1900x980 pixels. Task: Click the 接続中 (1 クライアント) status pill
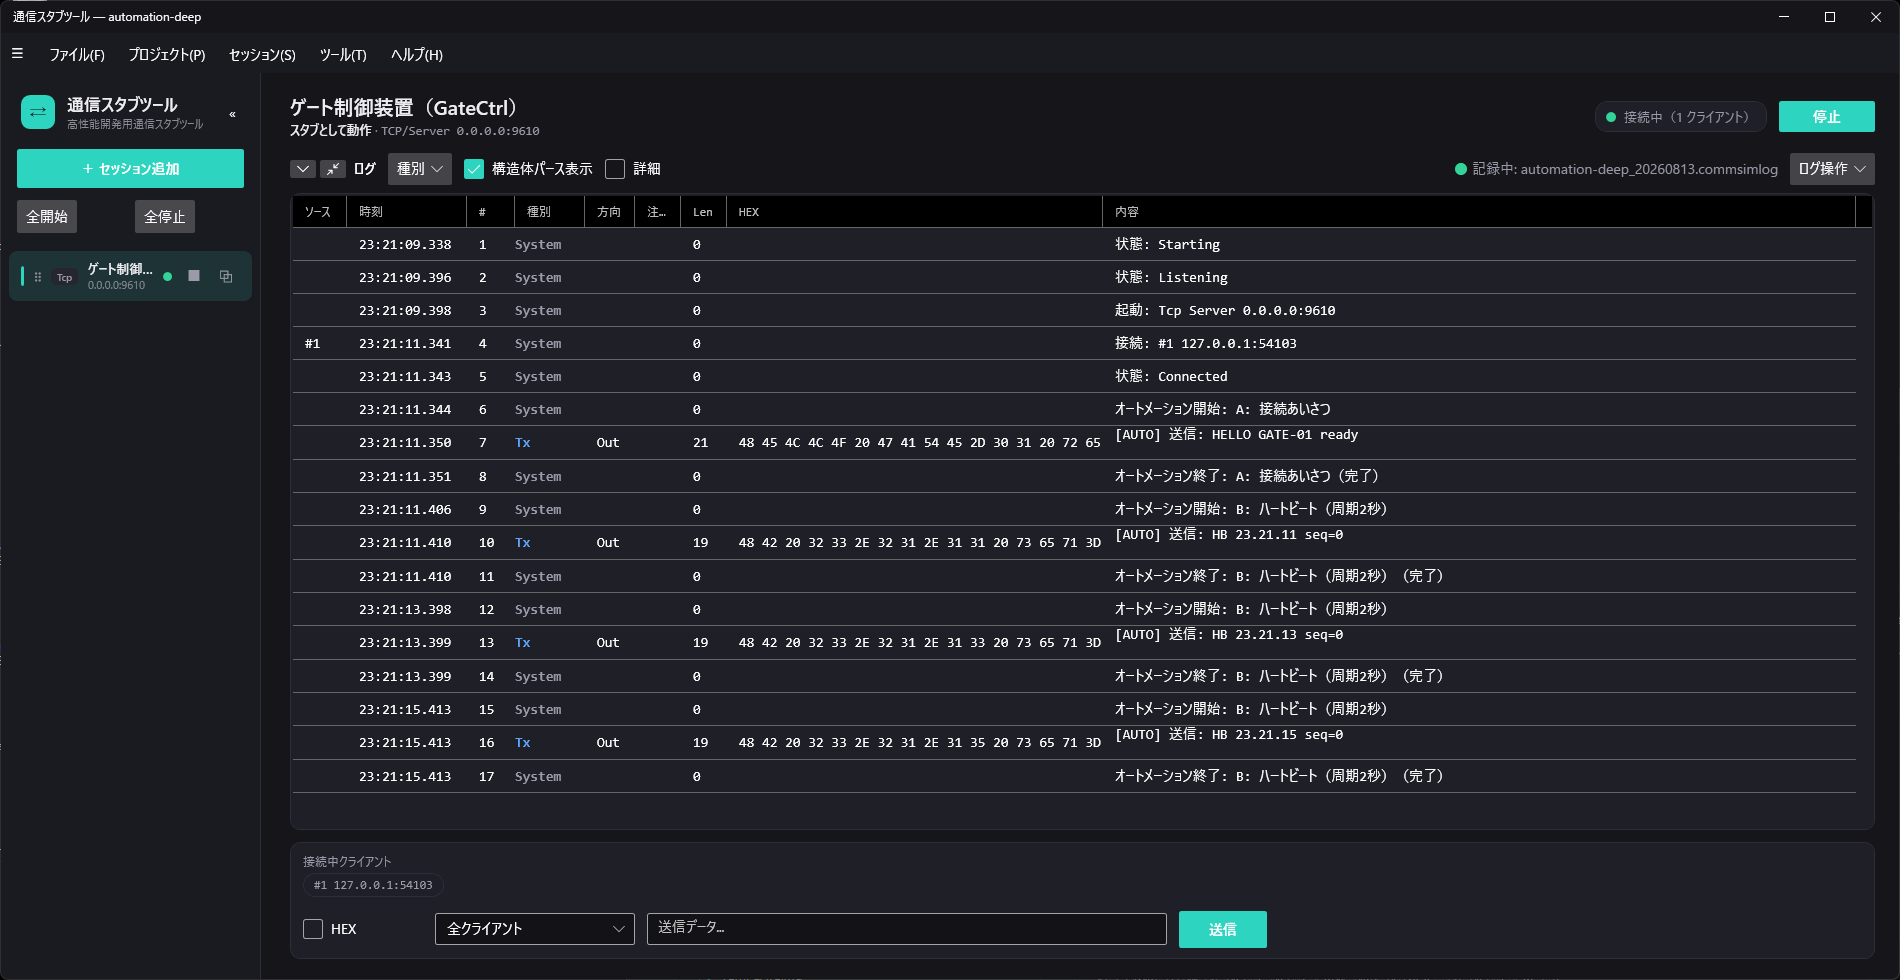(1680, 117)
